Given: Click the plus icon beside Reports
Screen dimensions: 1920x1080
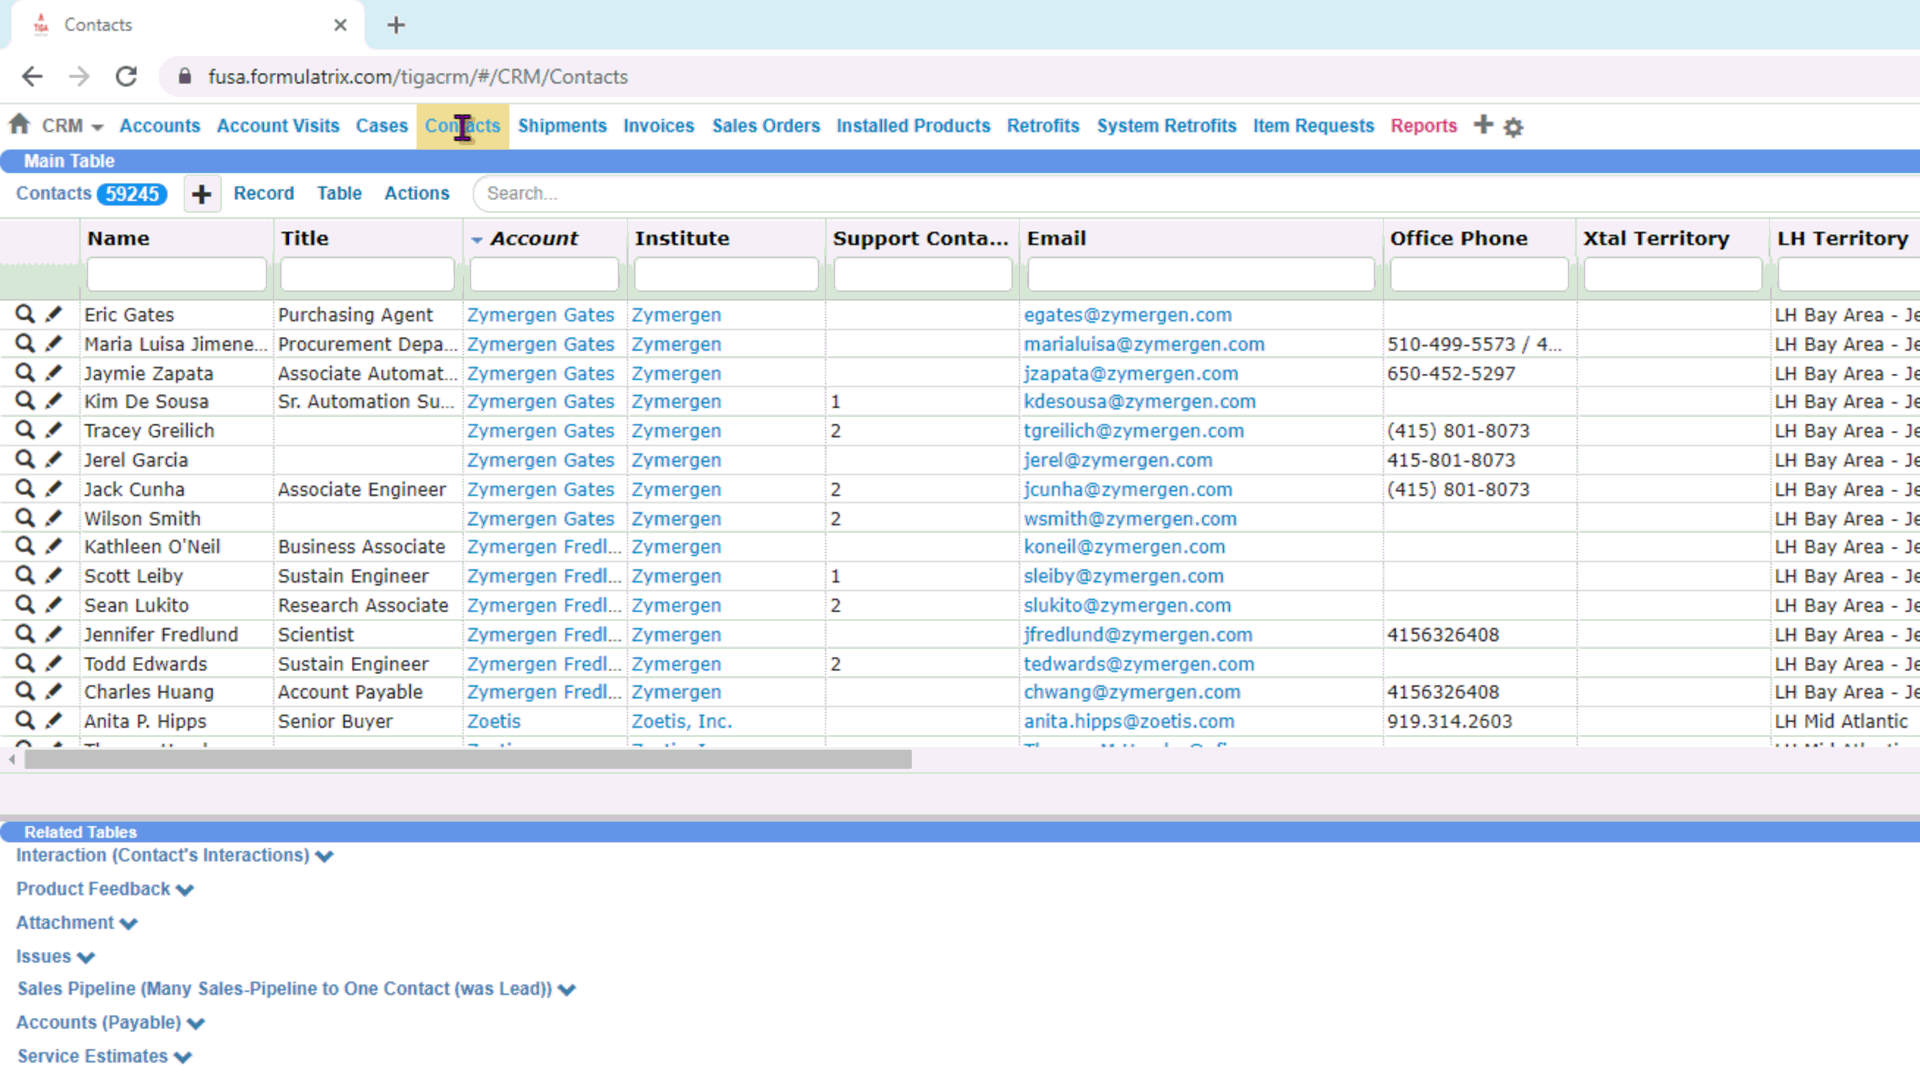Looking at the screenshot, I should [1483, 125].
